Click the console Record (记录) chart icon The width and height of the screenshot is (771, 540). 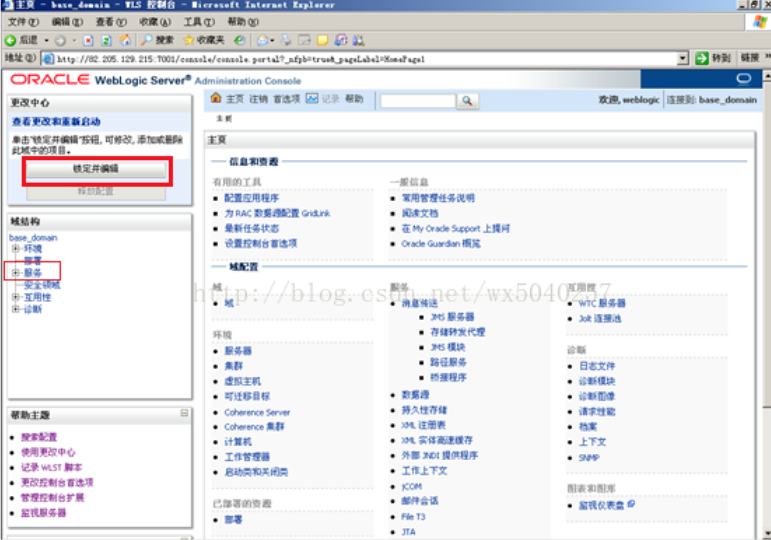click(x=312, y=98)
